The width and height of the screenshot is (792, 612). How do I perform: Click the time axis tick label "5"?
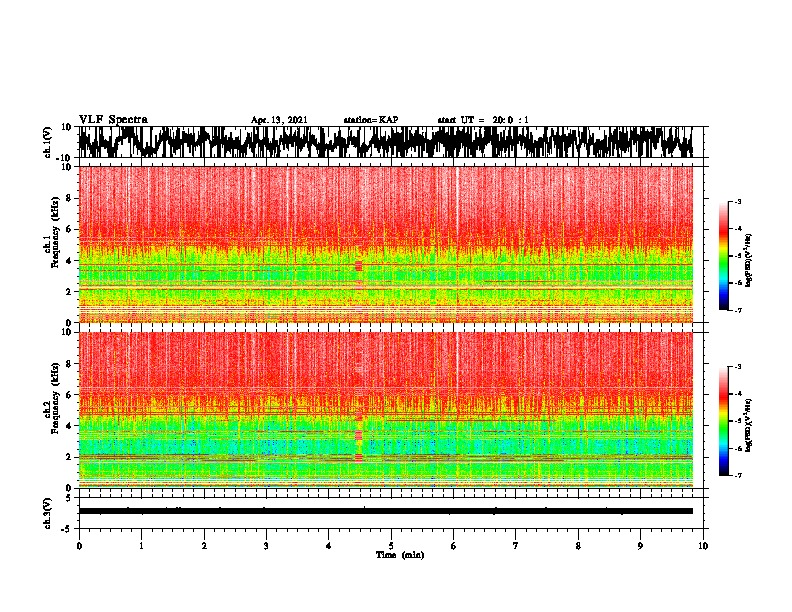[391, 546]
